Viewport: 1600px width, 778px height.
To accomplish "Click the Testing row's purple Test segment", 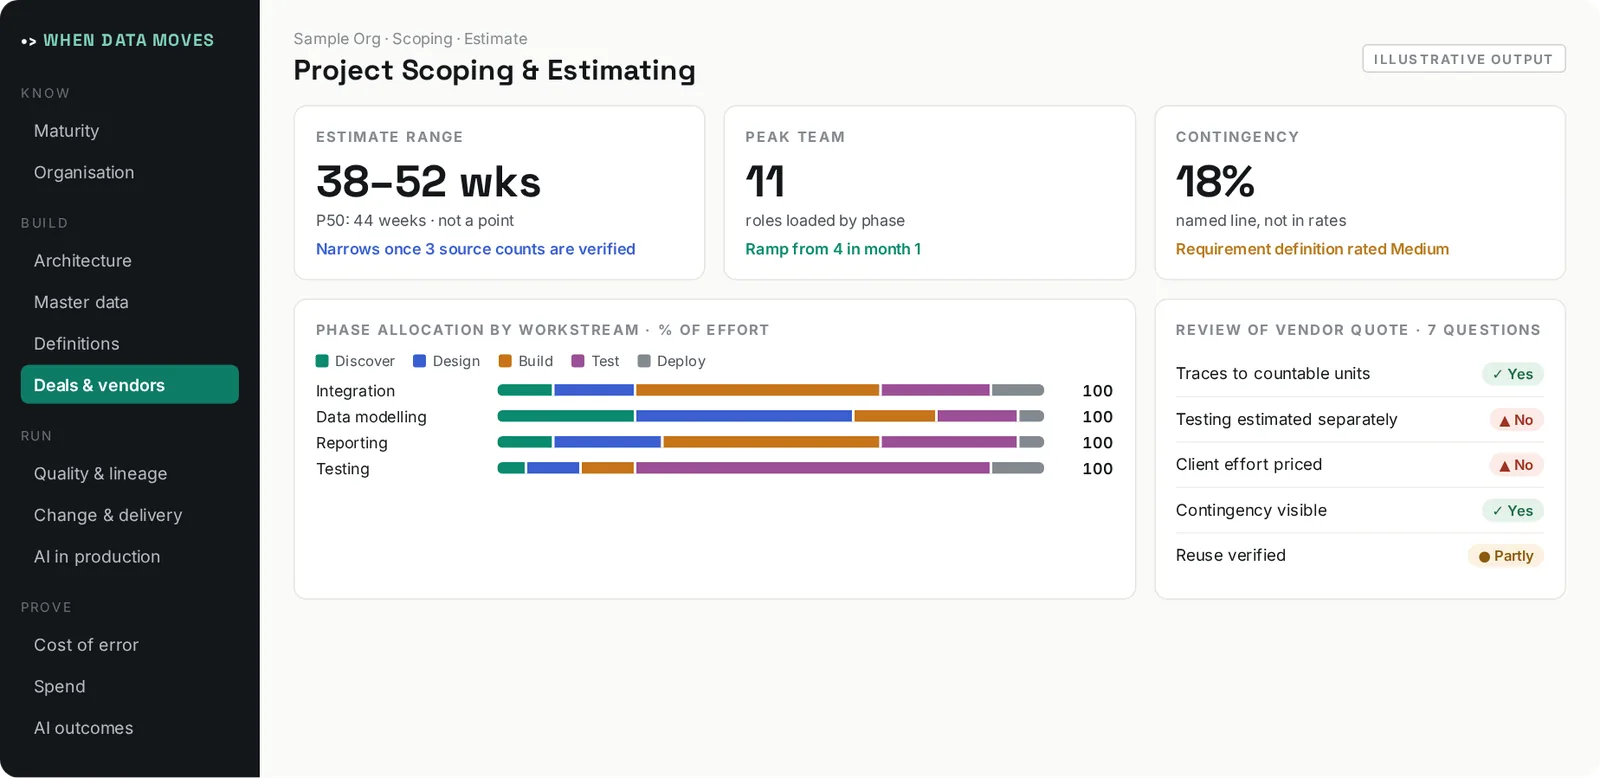I will tap(813, 468).
